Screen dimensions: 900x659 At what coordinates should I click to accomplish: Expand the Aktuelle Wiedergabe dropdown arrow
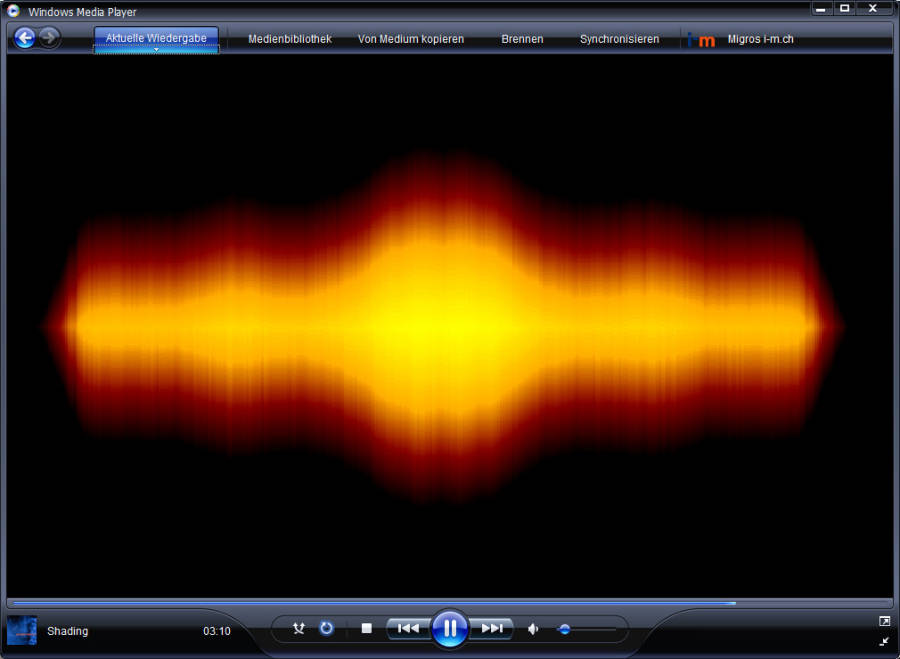click(156, 50)
